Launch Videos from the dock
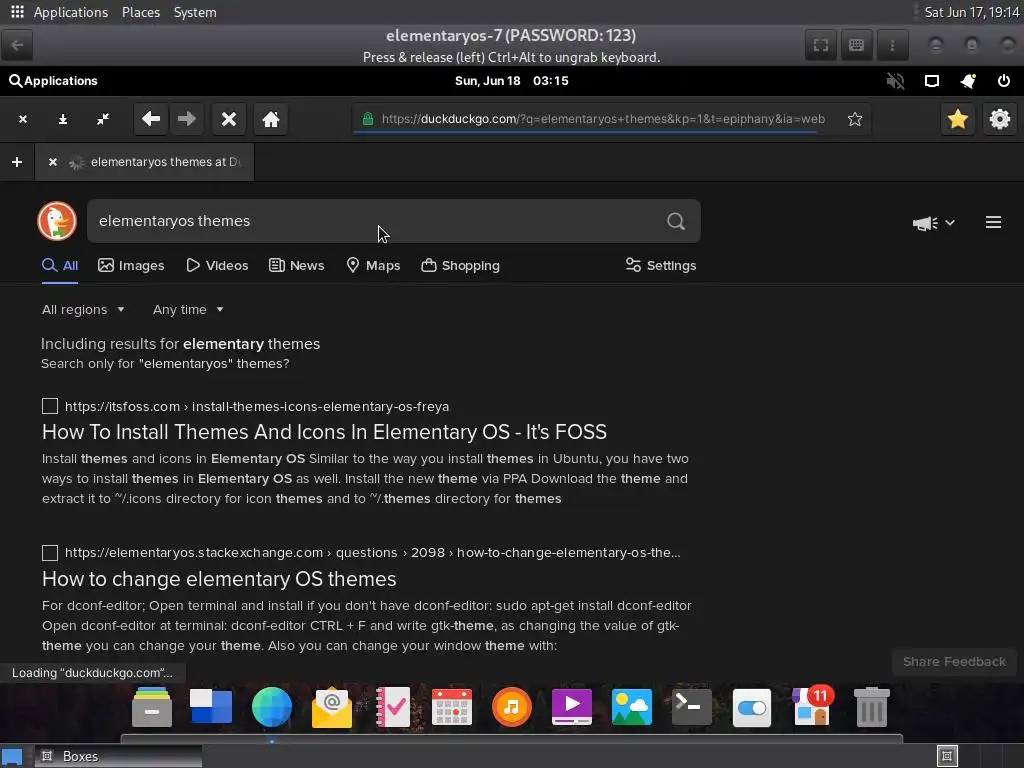The image size is (1024, 768). pos(572,707)
